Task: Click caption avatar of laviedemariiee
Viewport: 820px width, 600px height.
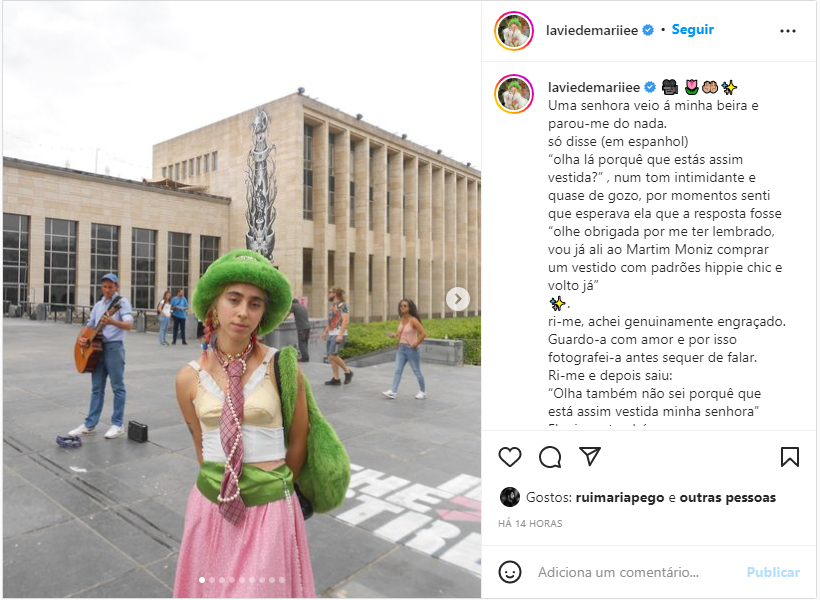Action: tap(514, 94)
